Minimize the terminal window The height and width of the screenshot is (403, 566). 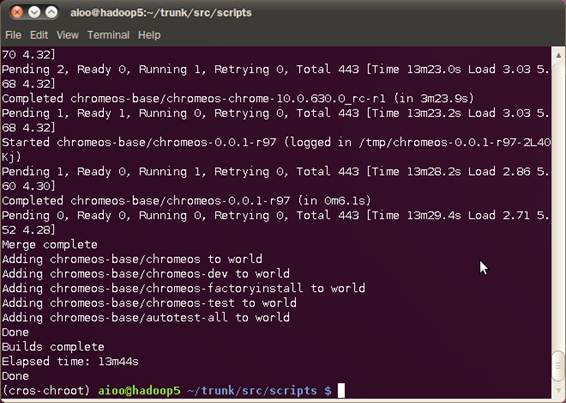point(34,13)
